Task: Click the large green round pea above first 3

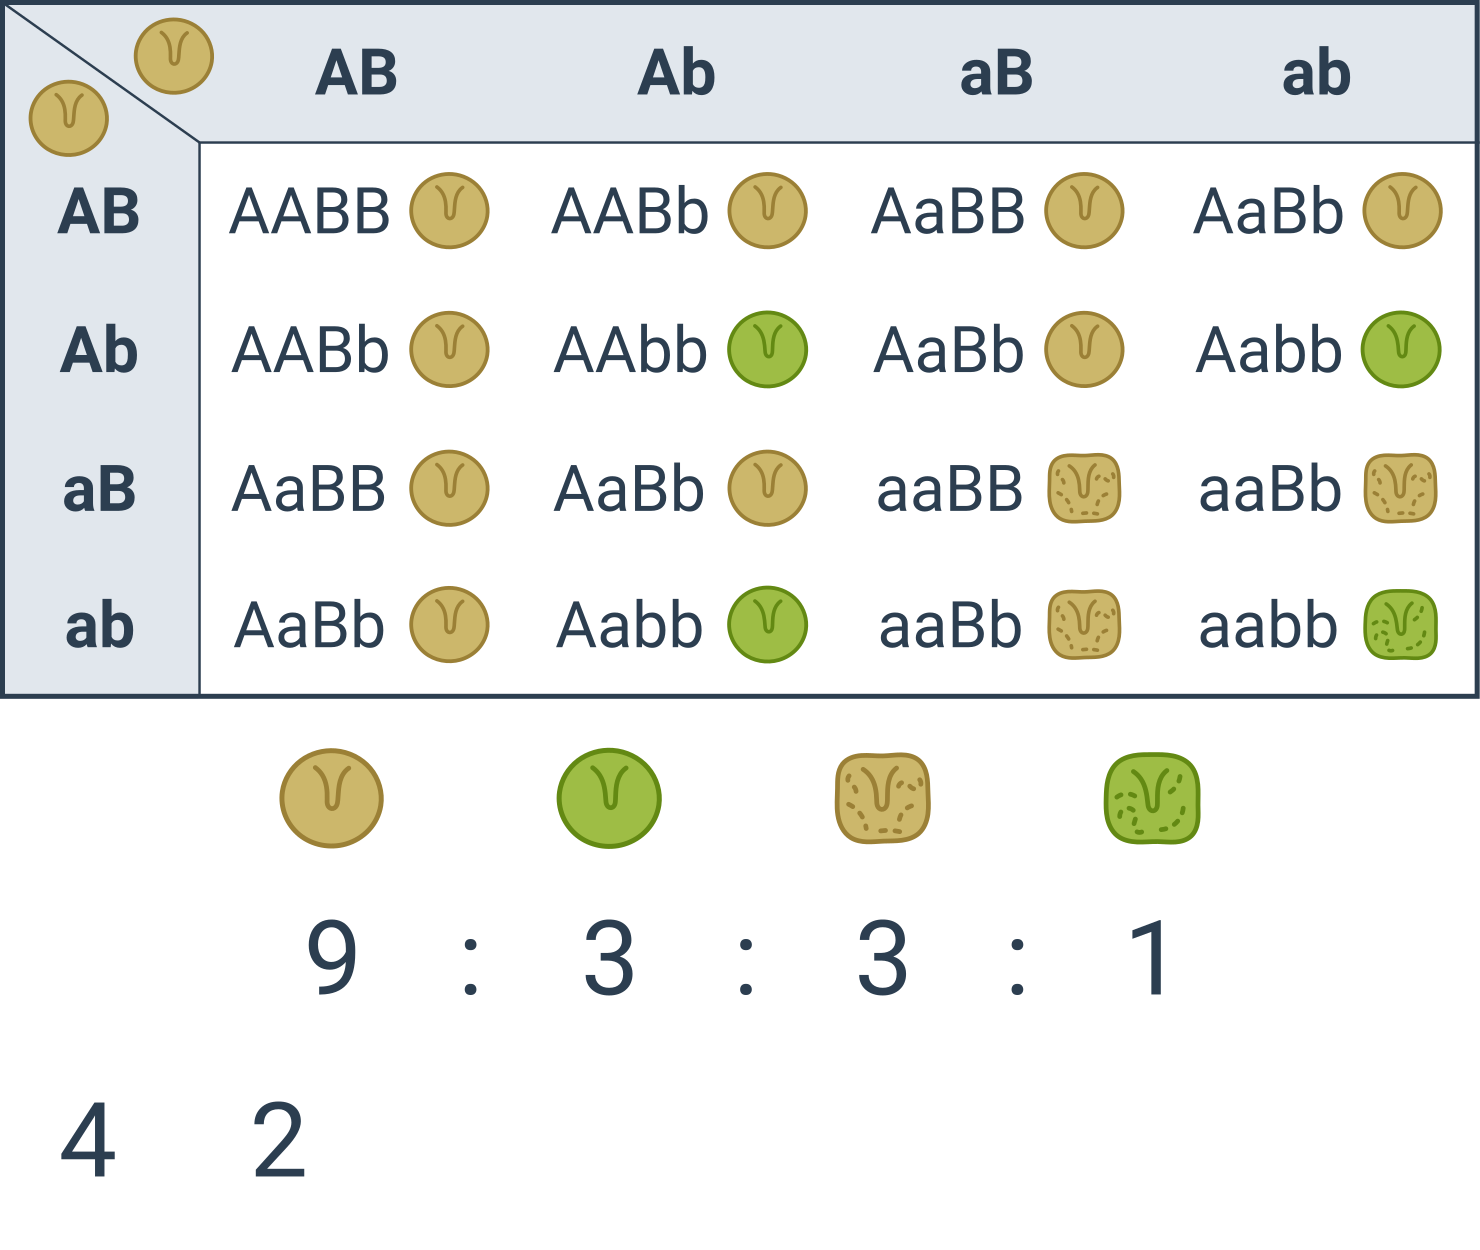Action: pyautogui.click(x=609, y=799)
